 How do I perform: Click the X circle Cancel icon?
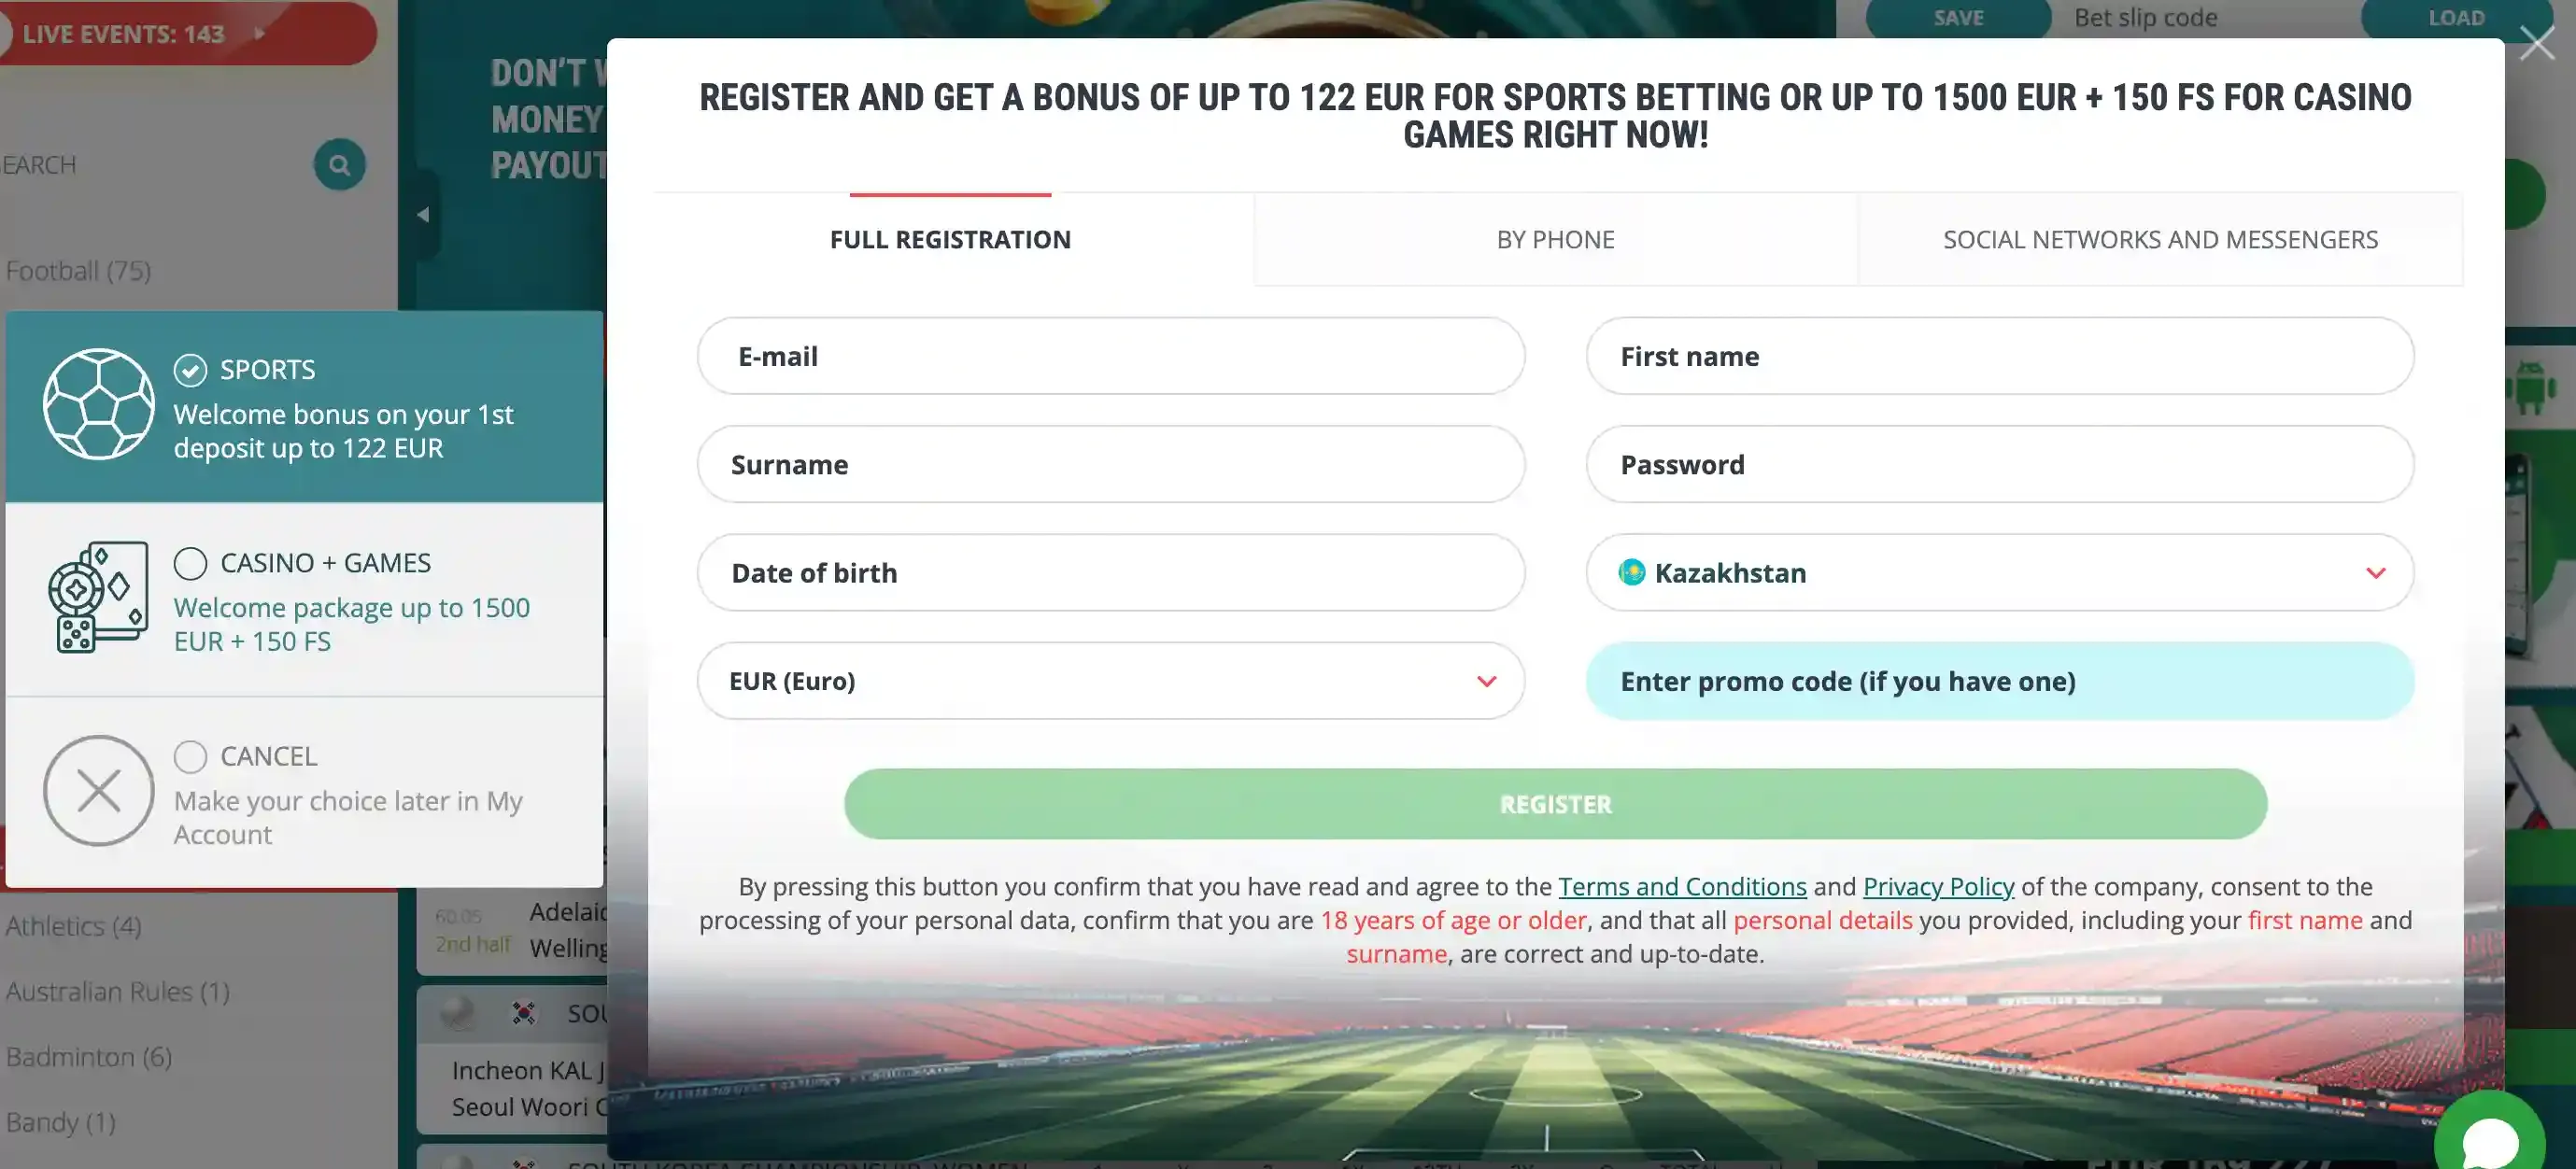coord(99,790)
